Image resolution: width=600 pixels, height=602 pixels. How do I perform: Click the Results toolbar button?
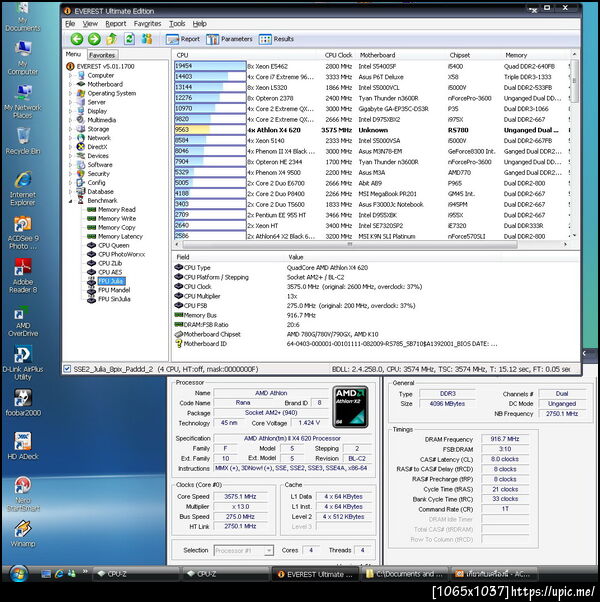point(277,39)
